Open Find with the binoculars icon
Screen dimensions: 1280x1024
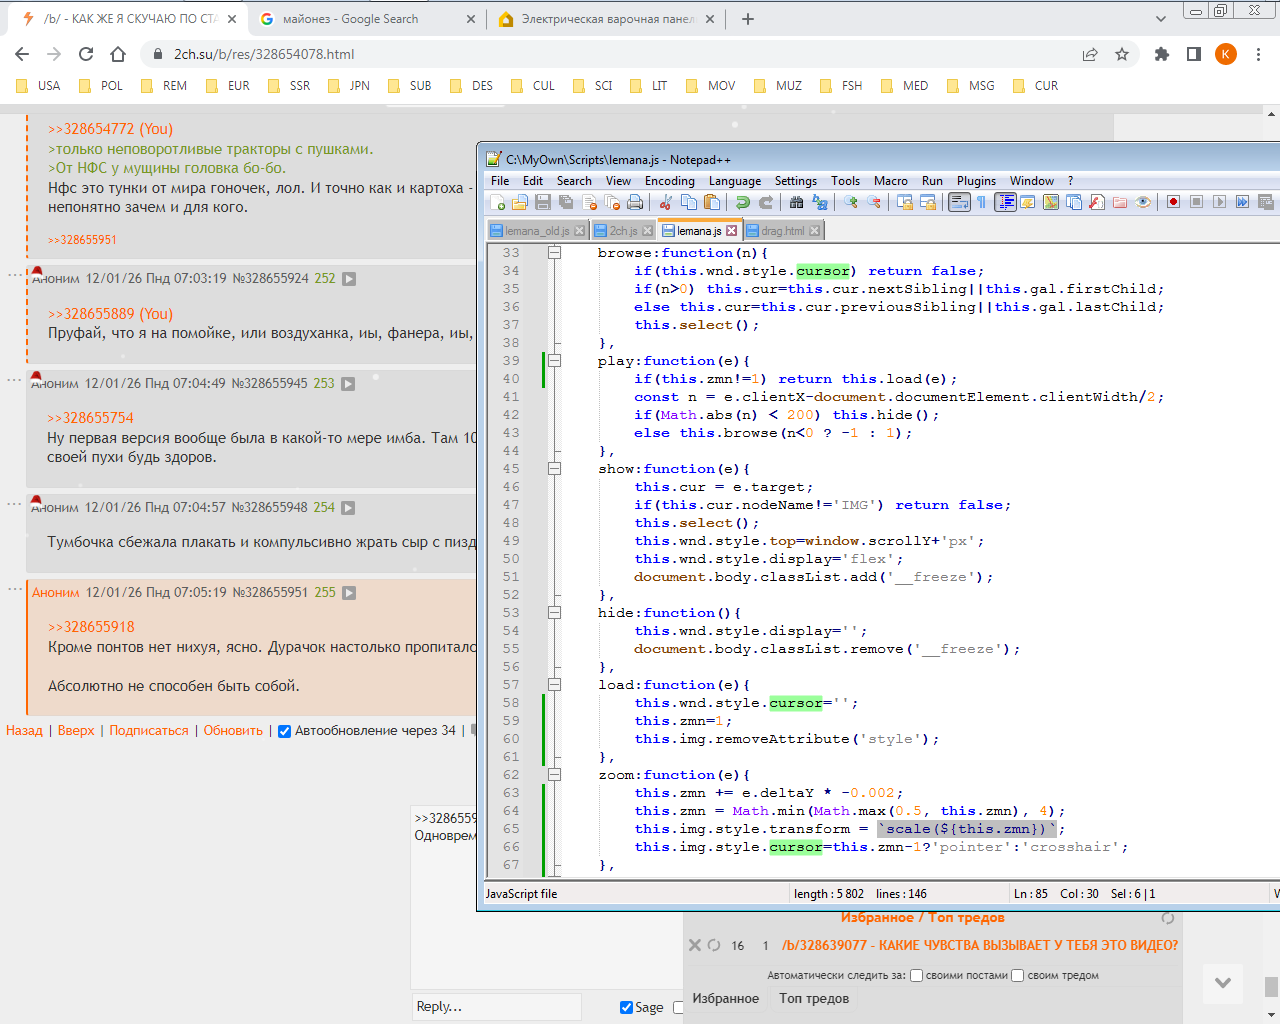click(x=796, y=202)
